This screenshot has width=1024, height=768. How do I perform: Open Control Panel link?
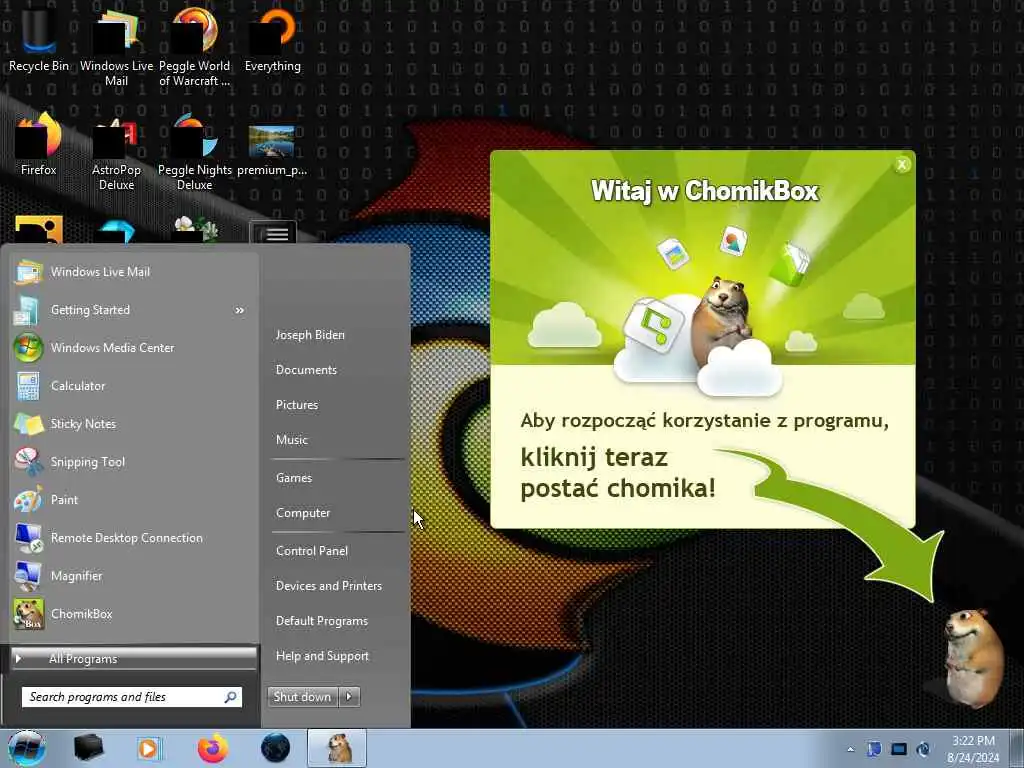pyautogui.click(x=312, y=551)
